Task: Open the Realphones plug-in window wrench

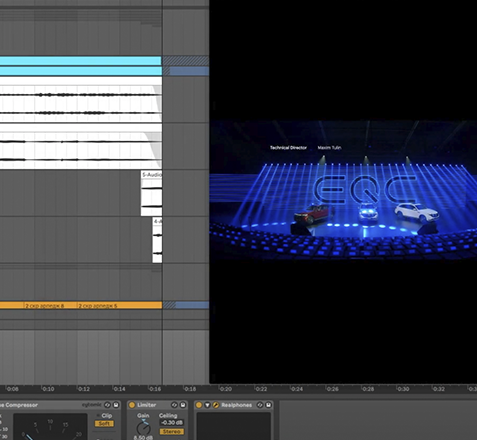Action: pos(215,405)
